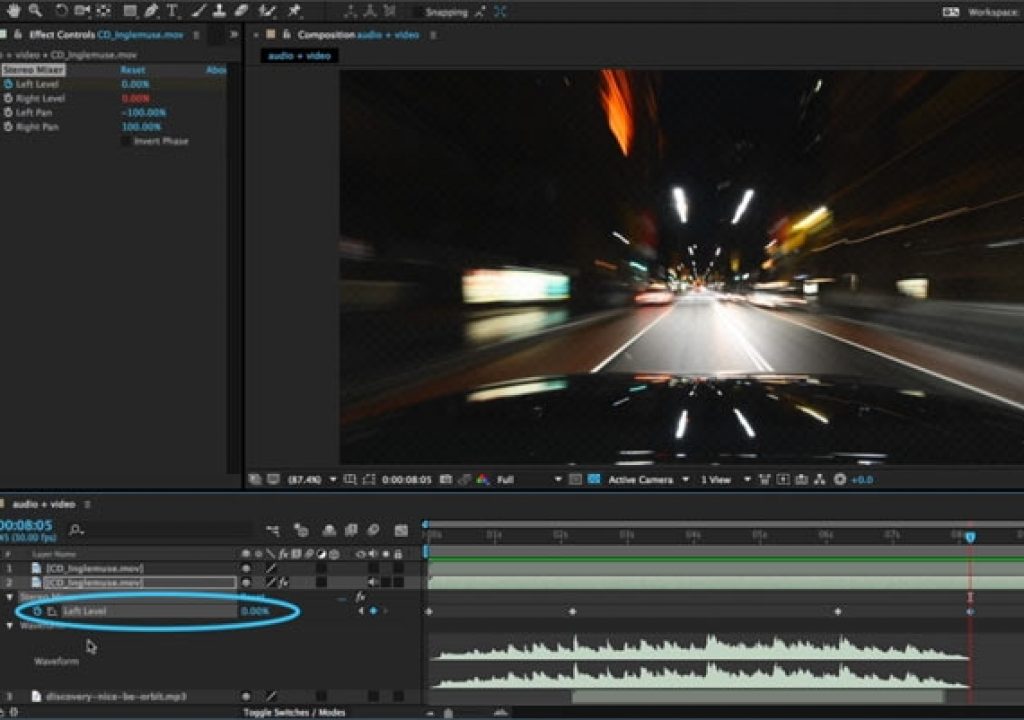The image size is (1024, 720).
Task: Click the +0.0 exposure value
Action: tap(862, 480)
